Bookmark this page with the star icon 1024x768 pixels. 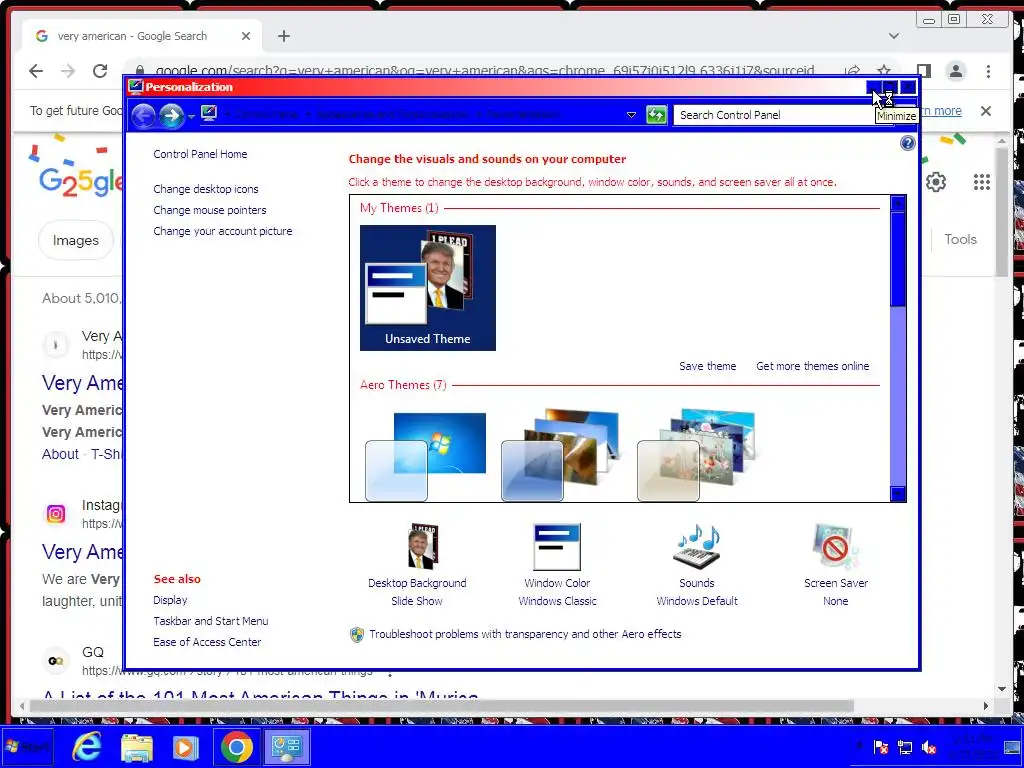coord(884,71)
